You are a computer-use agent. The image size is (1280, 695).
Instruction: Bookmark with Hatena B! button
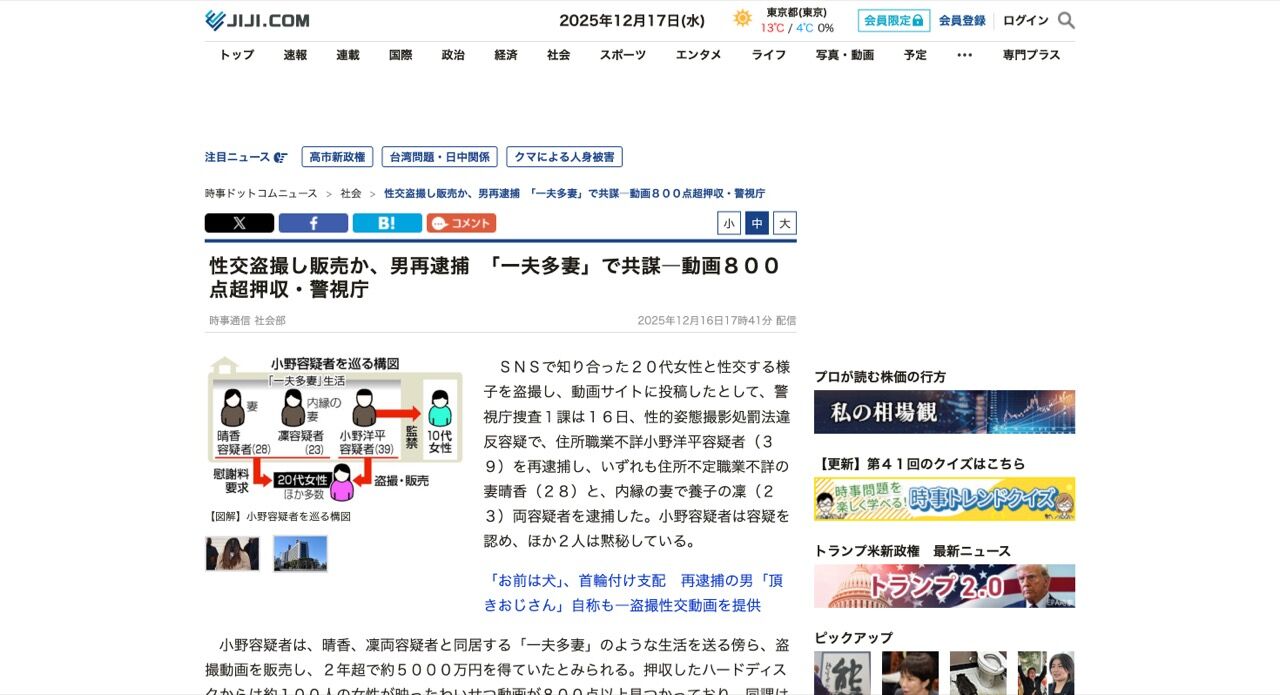click(x=387, y=223)
